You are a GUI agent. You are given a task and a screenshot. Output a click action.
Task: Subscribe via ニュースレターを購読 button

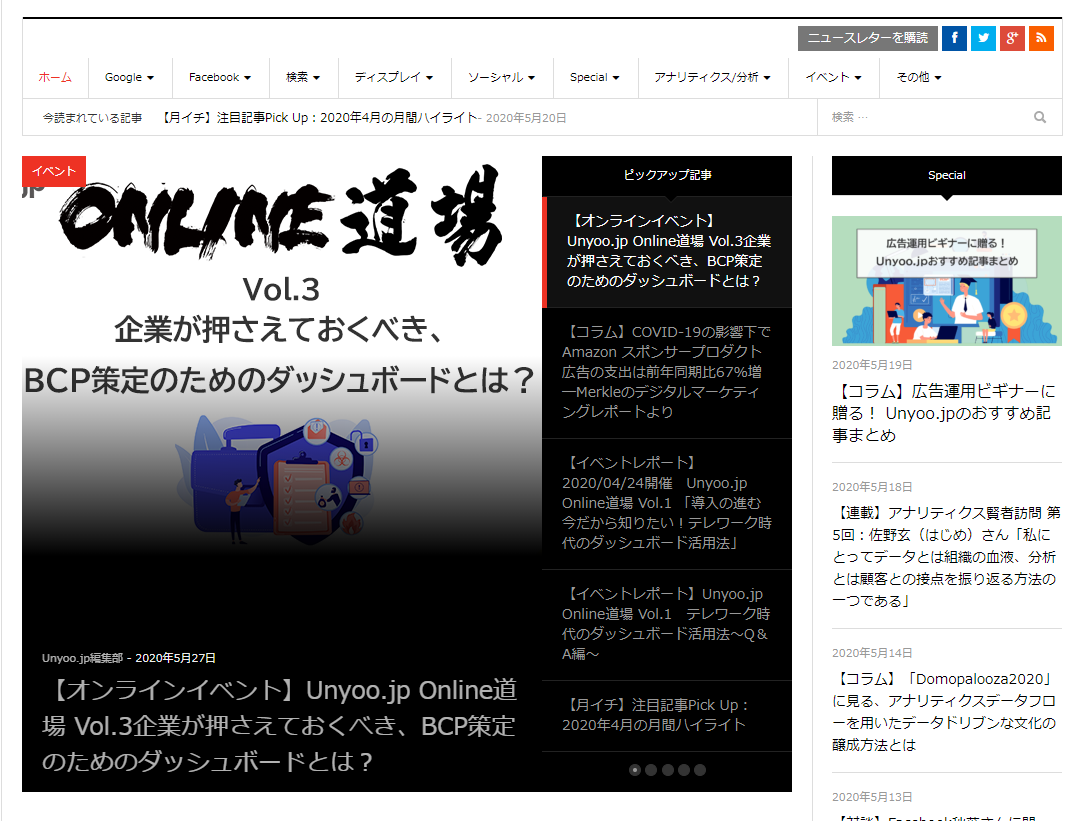[x=867, y=38]
